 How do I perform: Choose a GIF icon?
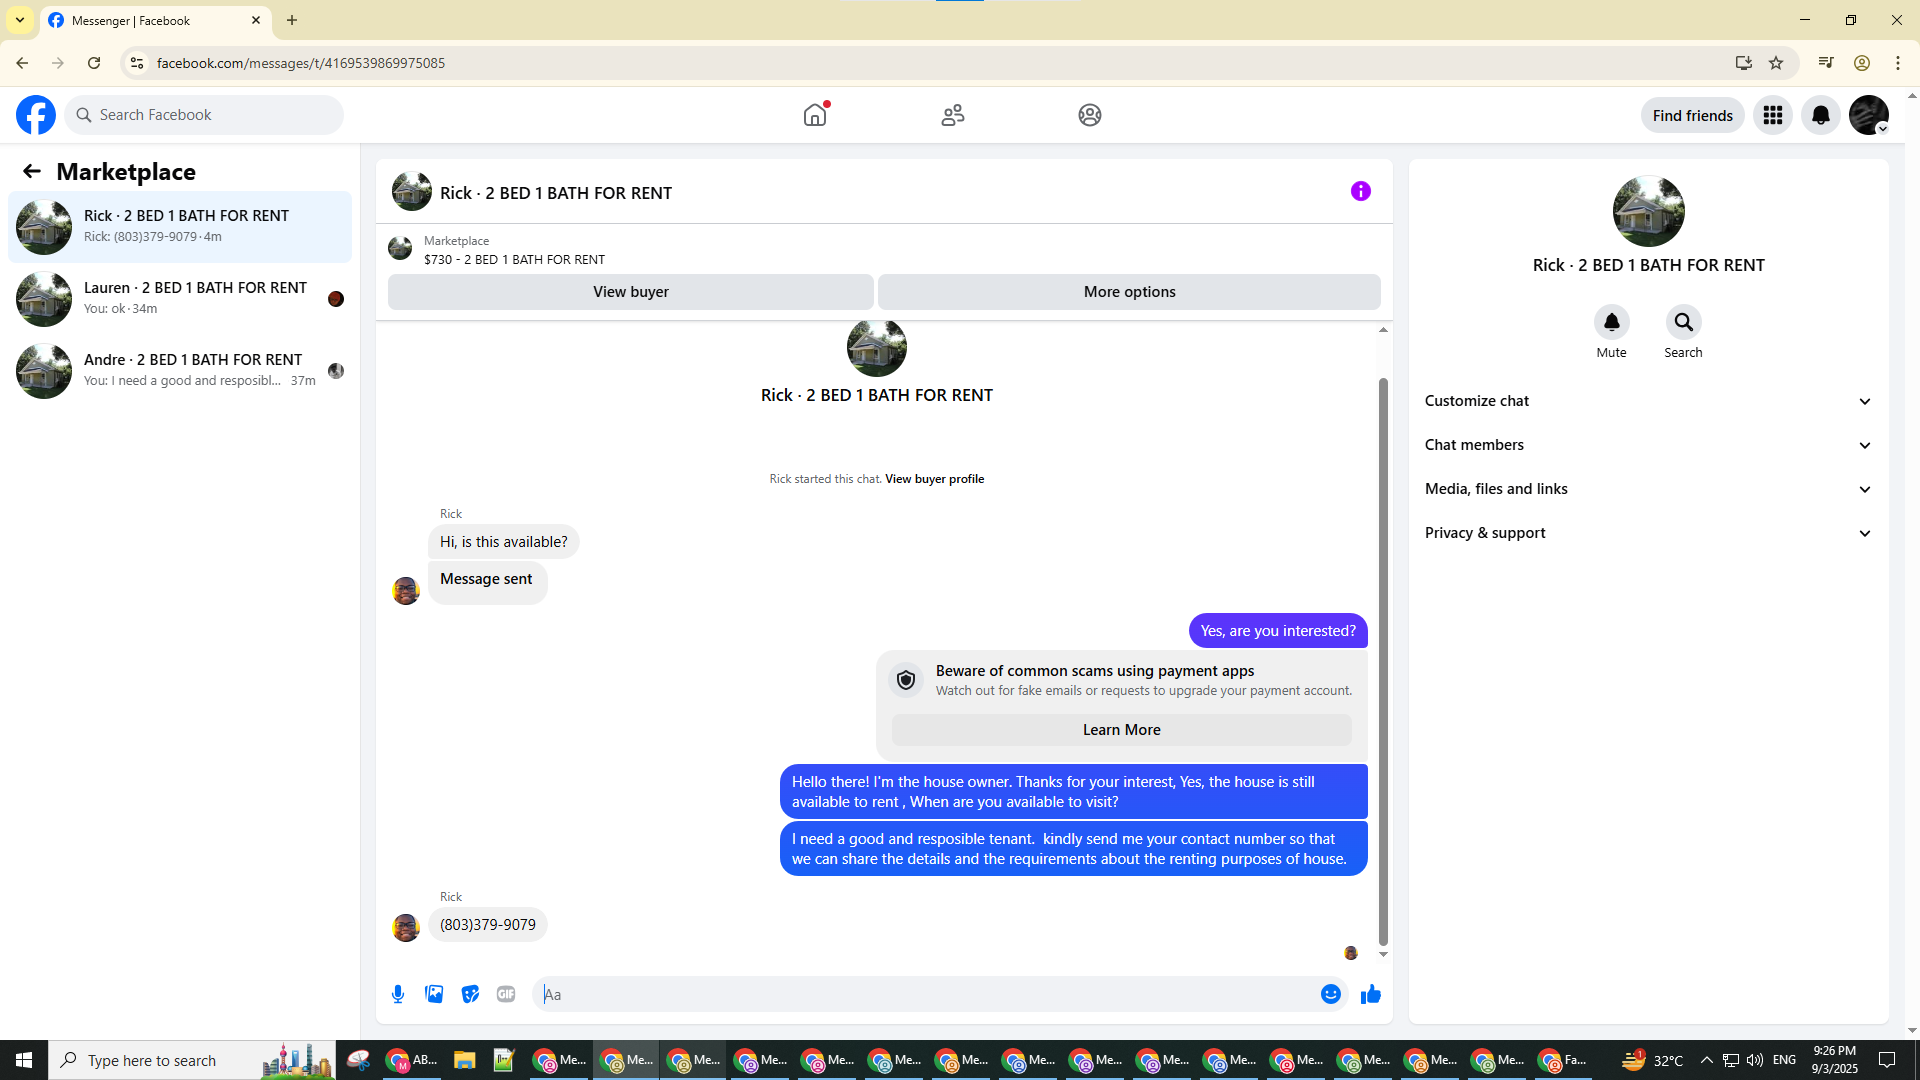pos(506,994)
